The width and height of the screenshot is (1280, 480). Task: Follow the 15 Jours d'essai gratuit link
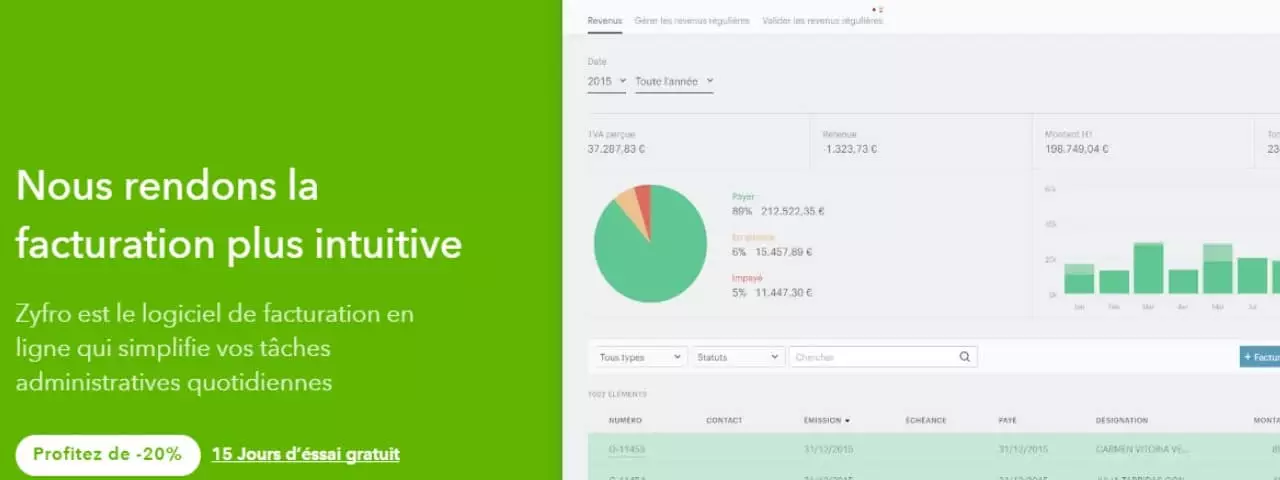tap(306, 454)
